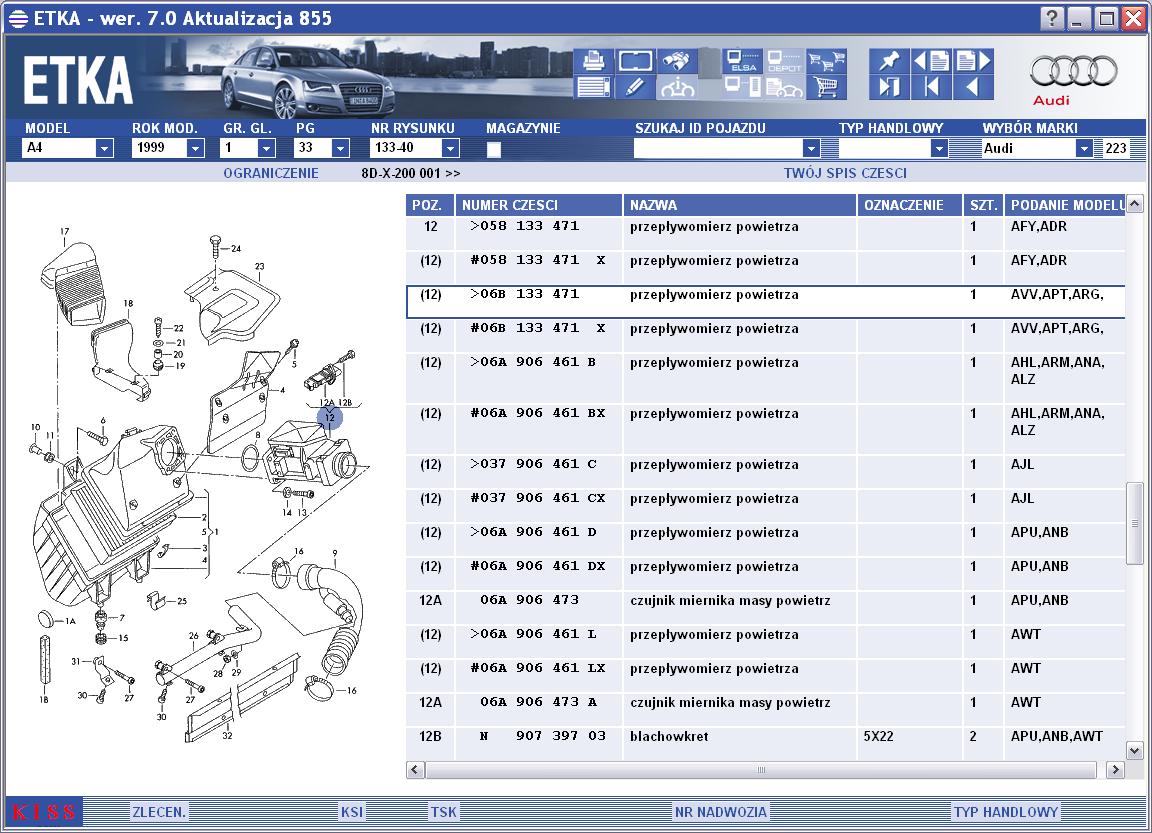Click the NUMER CZESCI column header

pos(539,205)
